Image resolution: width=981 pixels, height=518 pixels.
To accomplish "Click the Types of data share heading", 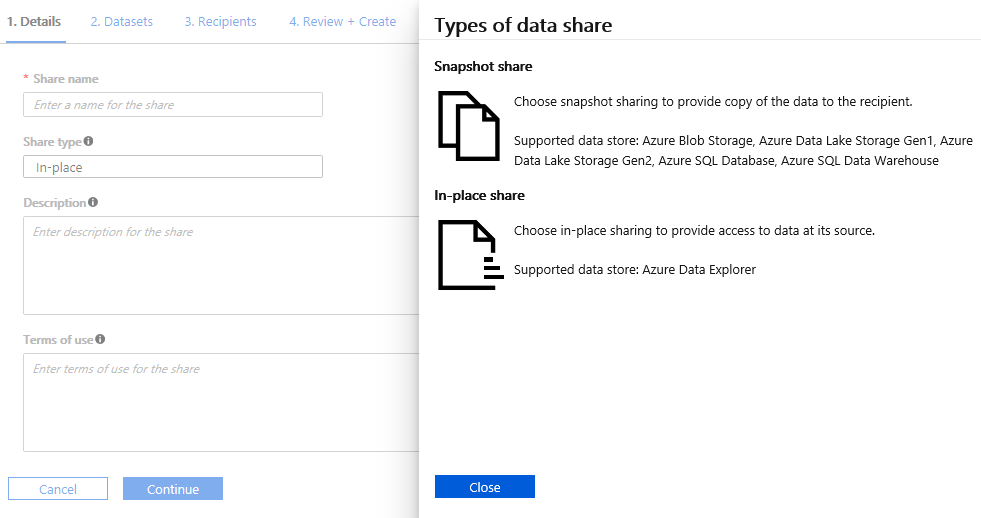I will pyautogui.click(x=523, y=25).
